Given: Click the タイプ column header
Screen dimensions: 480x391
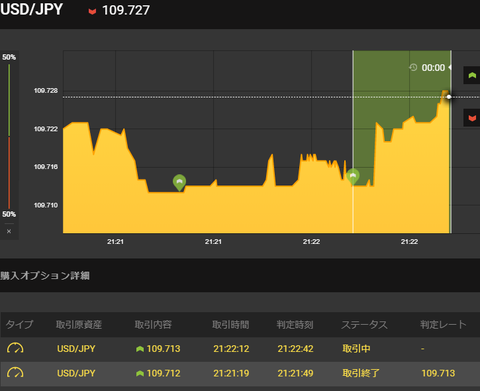Looking at the screenshot, I should pos(19,324).
